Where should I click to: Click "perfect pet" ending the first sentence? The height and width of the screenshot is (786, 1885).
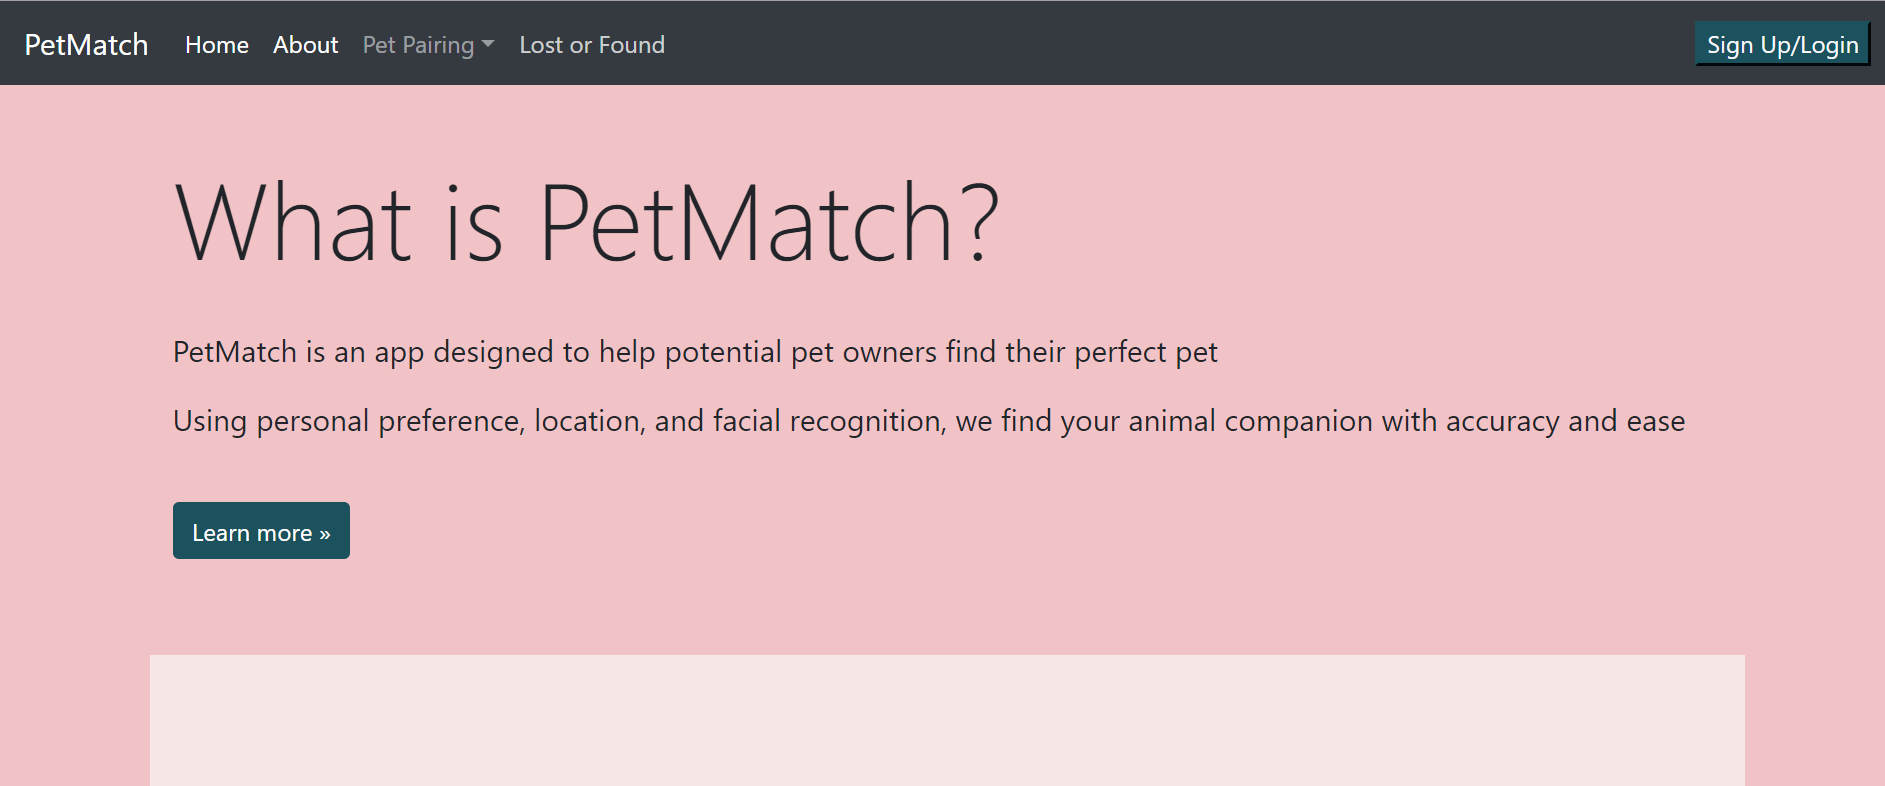pos(1146,352)
